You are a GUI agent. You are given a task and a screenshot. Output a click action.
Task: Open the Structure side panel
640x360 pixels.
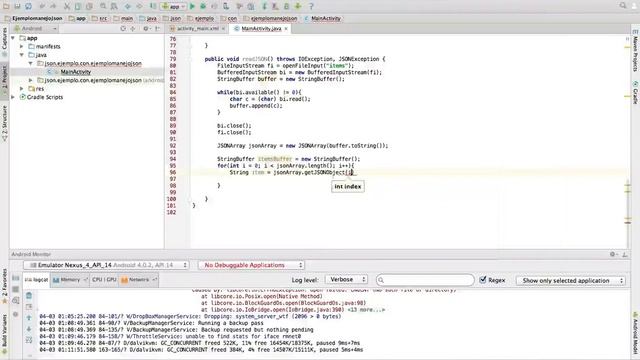pyautogui.click(x=4, y=123)
